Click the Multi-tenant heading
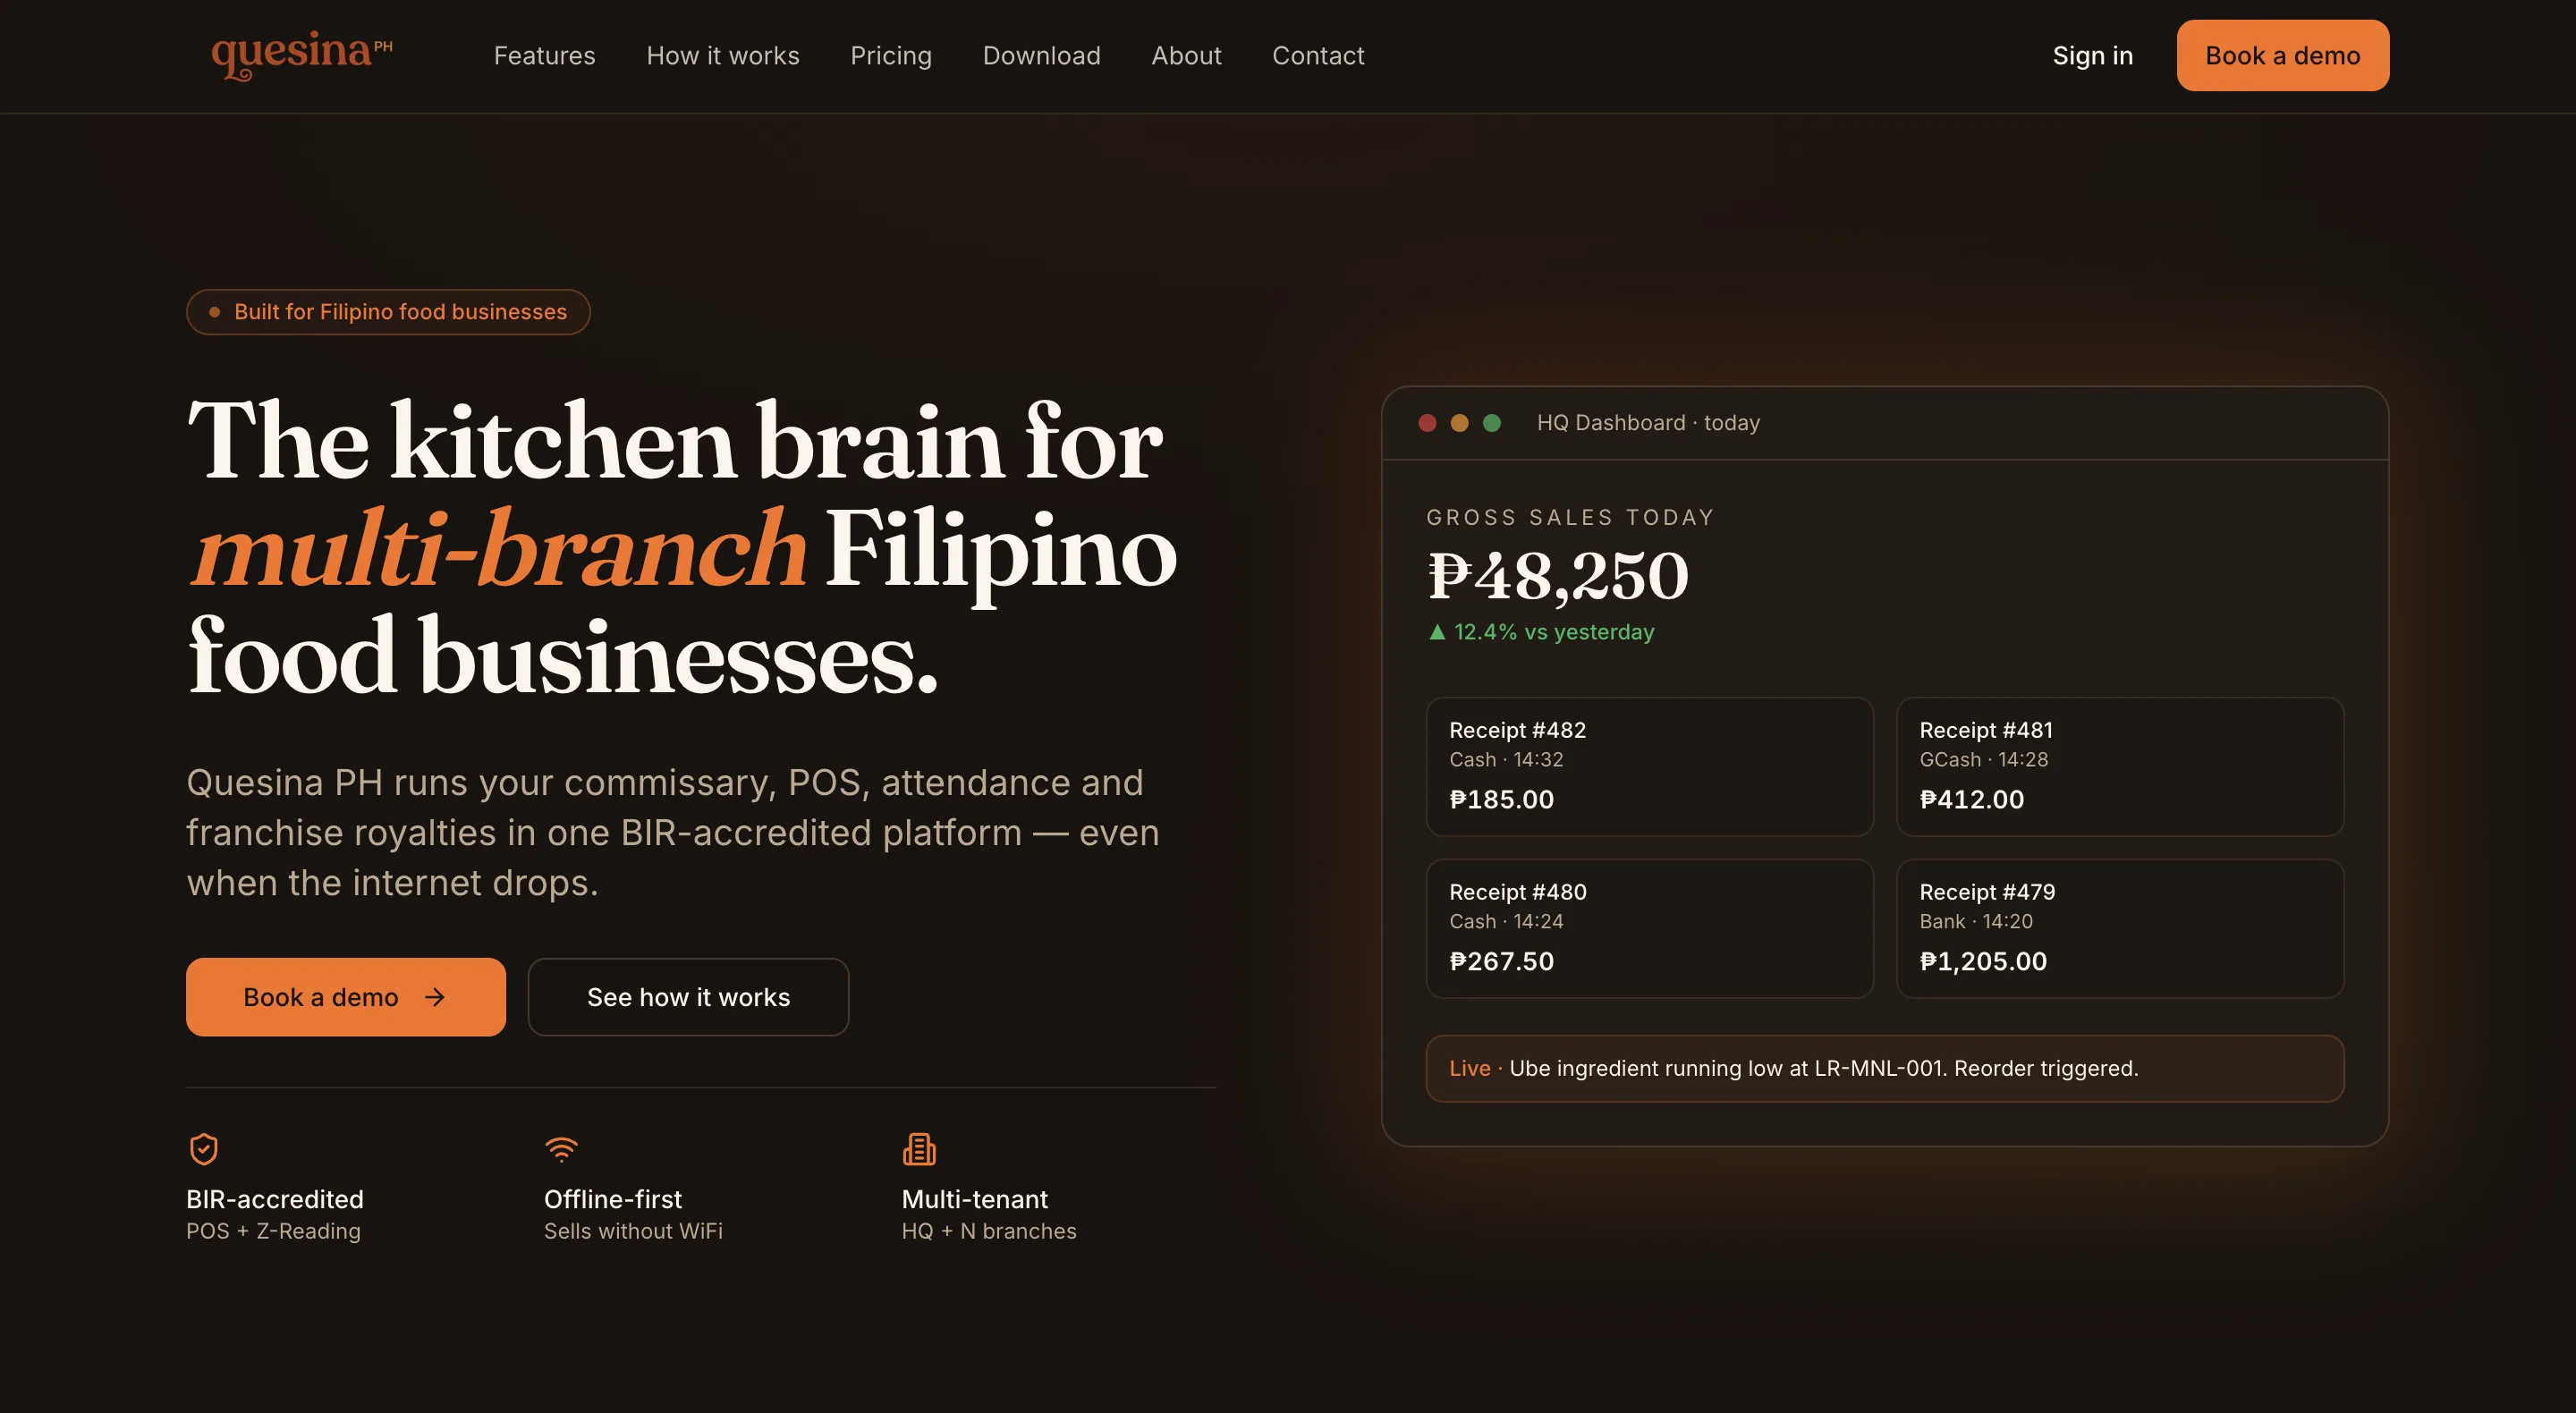 (974, 1199)
